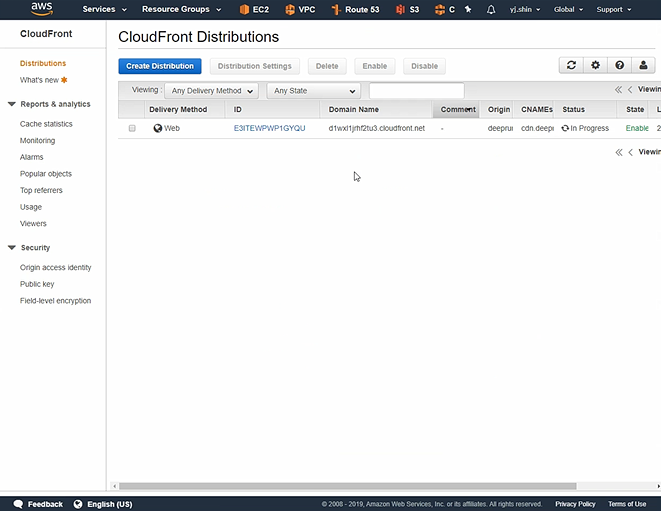Click the user person icon button
Screen dimensions: 661x511
(x=643, y=65)
